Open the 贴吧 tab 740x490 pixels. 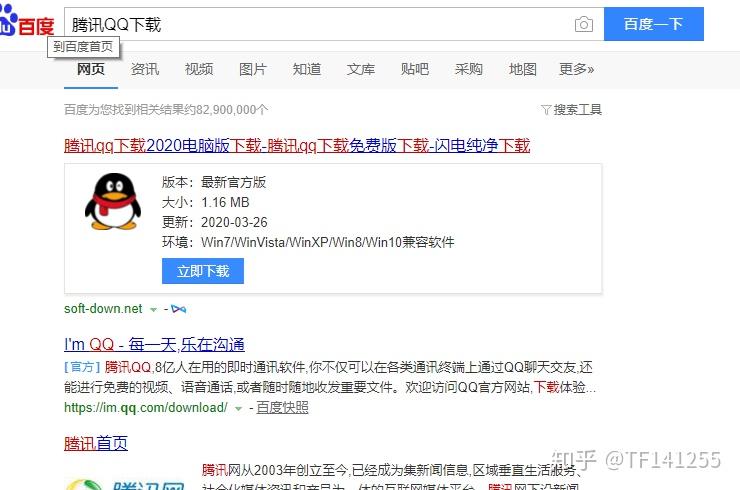[415, 69]
